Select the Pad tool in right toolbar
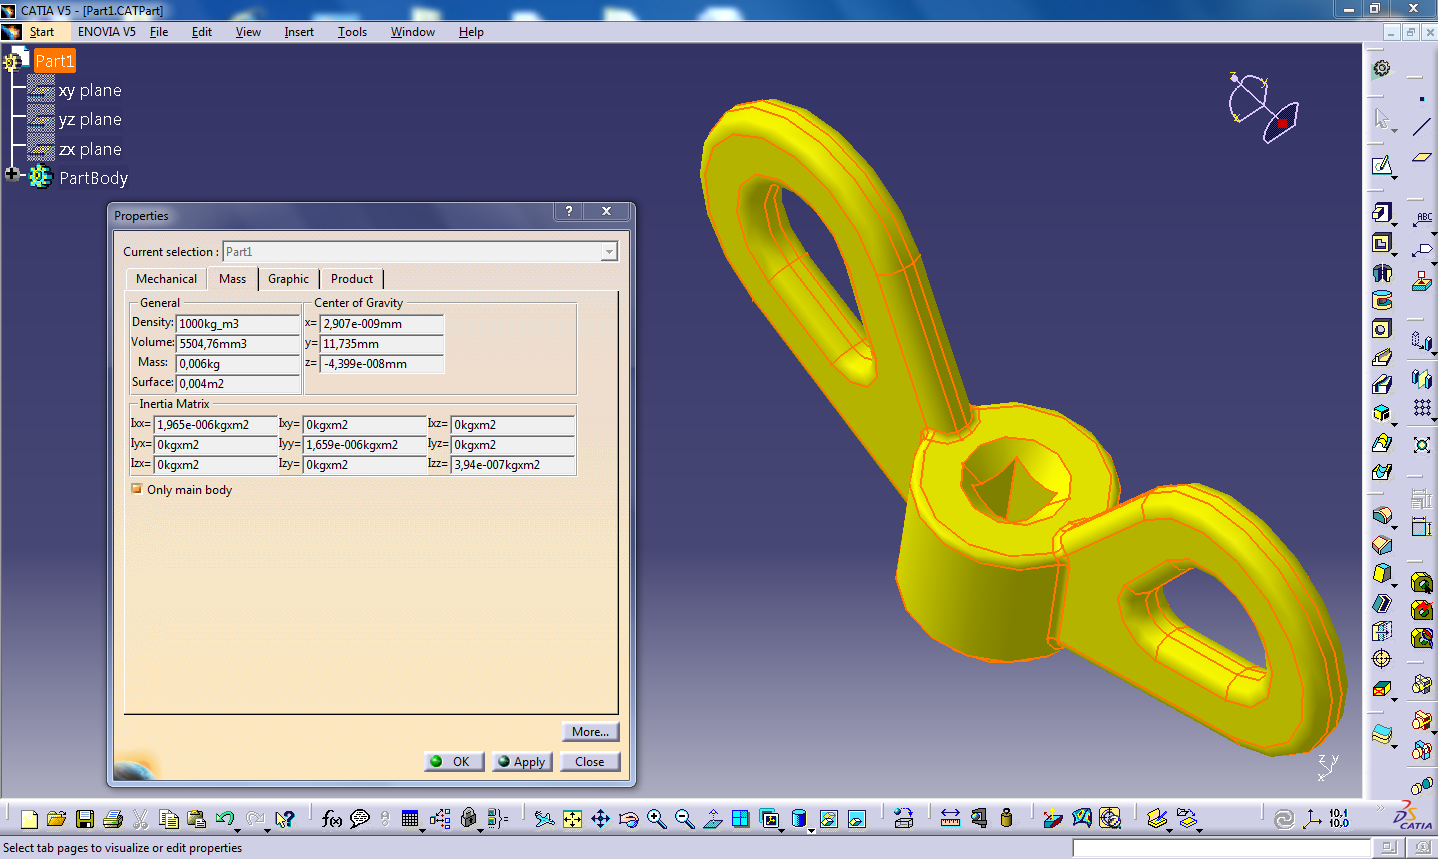This screenshot has height=859, width=1438. click(1381, 212)
